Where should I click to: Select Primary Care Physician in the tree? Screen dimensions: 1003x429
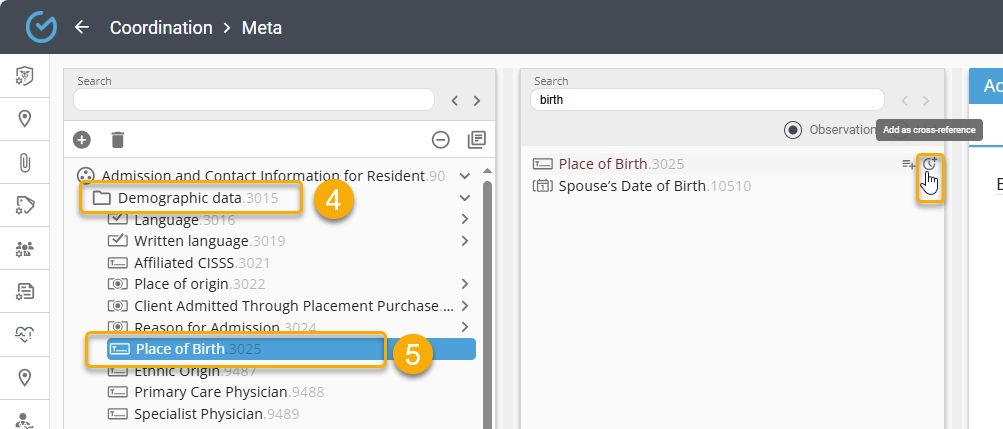[x=210, y=392]
